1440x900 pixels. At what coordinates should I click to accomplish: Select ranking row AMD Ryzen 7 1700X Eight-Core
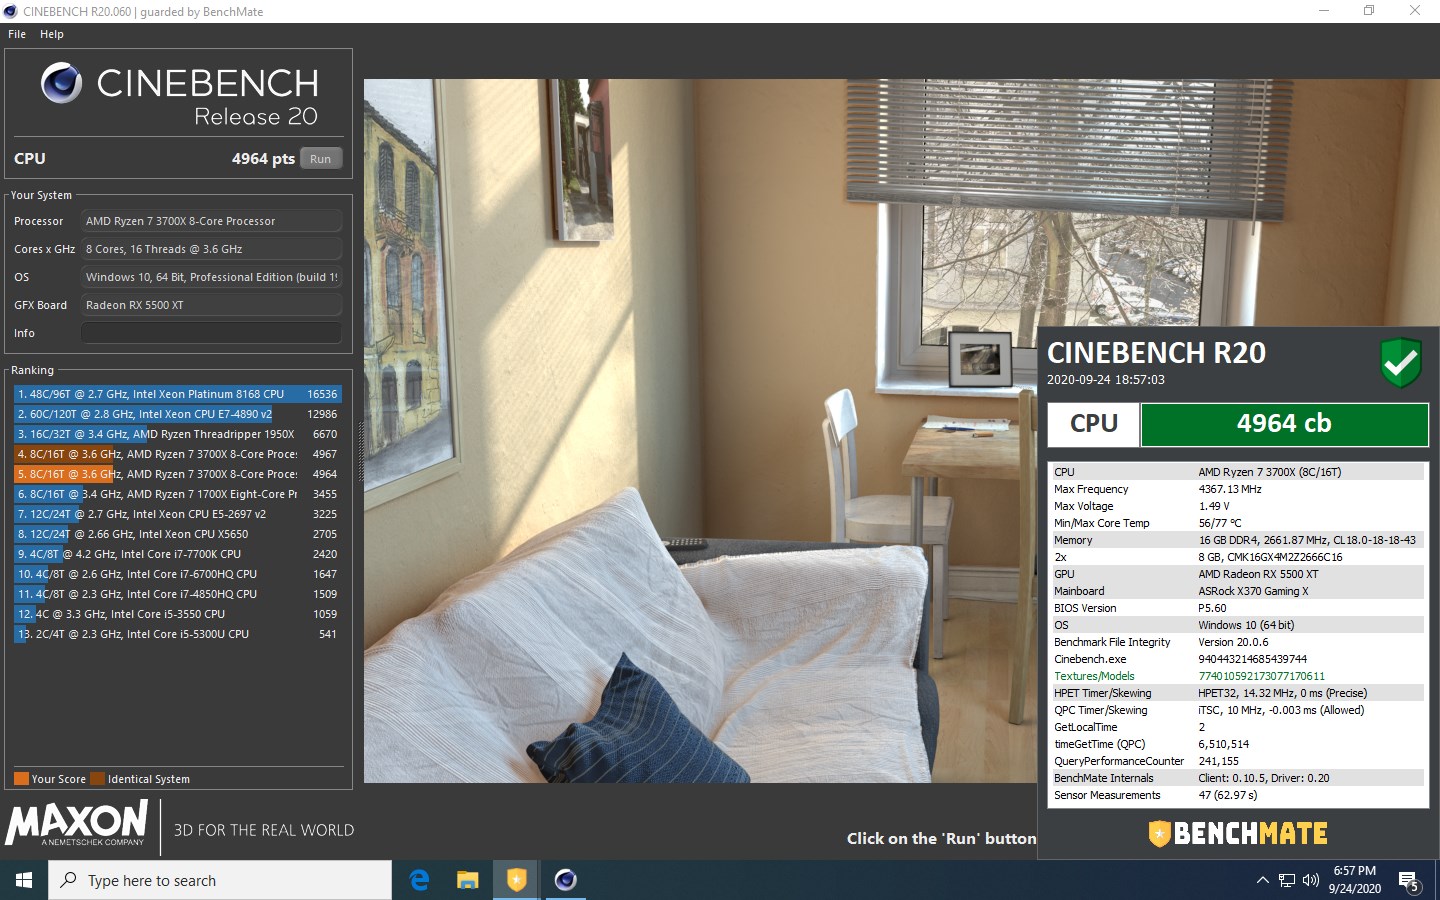[178, 494]
